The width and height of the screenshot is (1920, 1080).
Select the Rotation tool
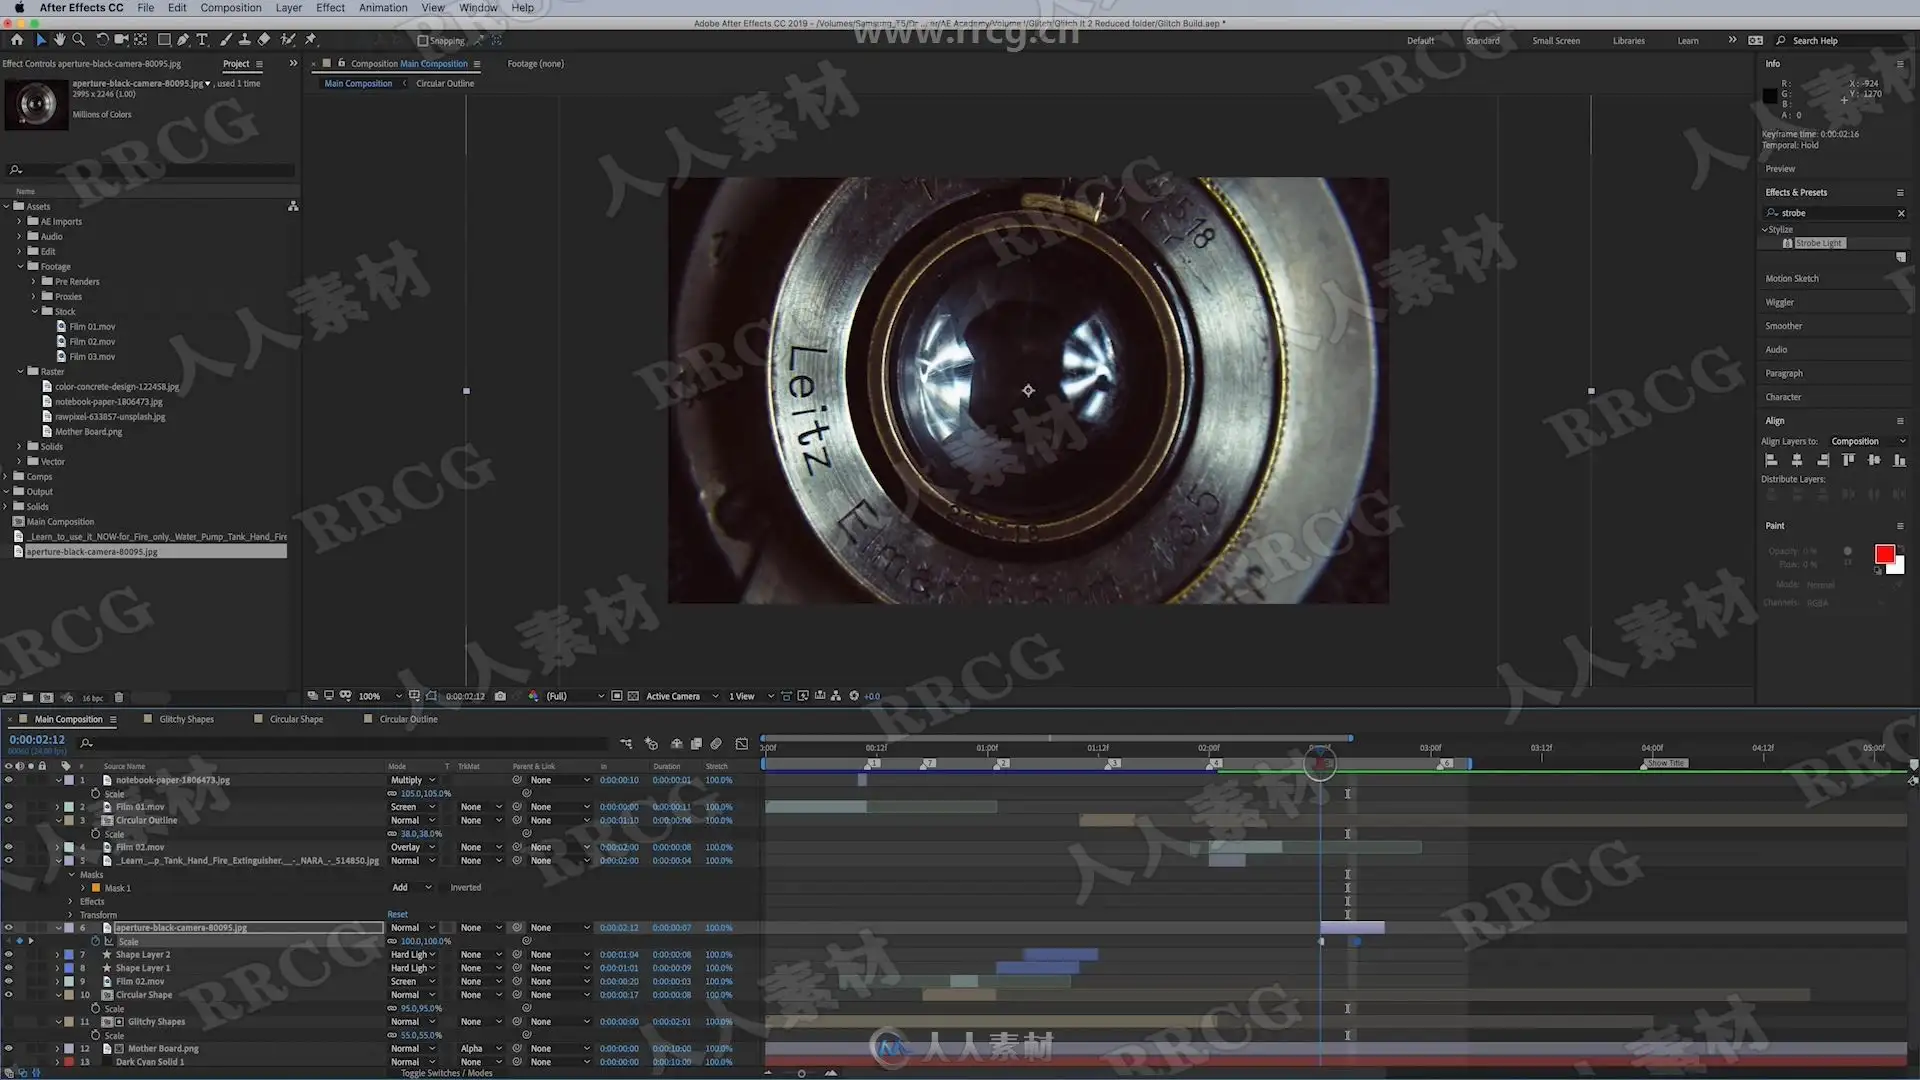[x=102, y=40]
